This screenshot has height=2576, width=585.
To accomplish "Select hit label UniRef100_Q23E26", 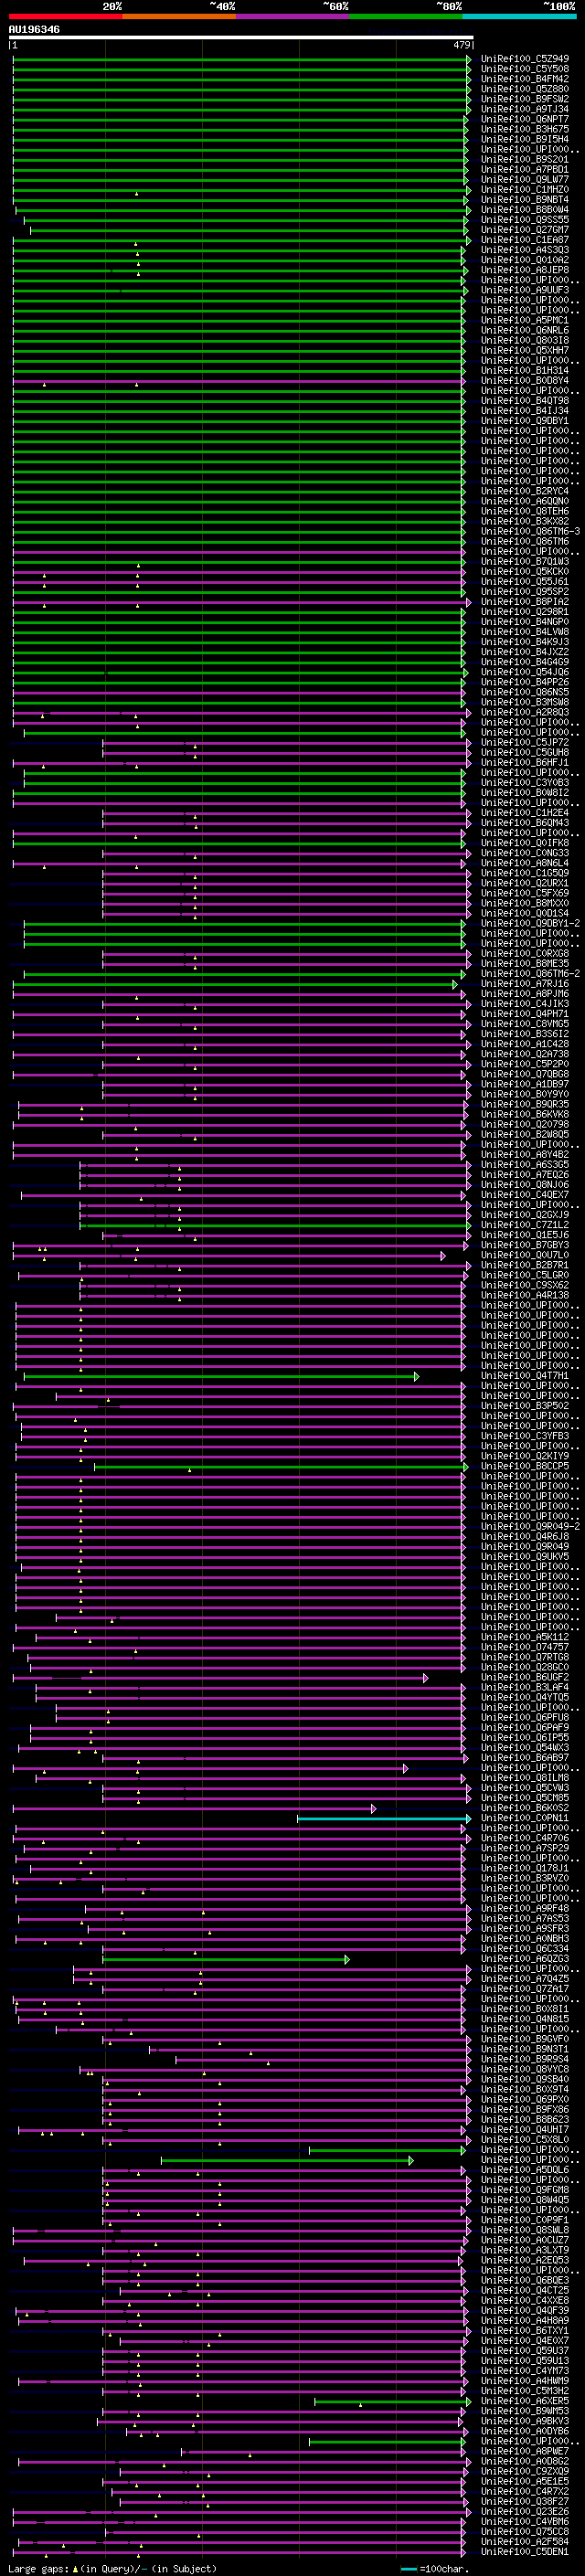I will [x=525, y=2512].
